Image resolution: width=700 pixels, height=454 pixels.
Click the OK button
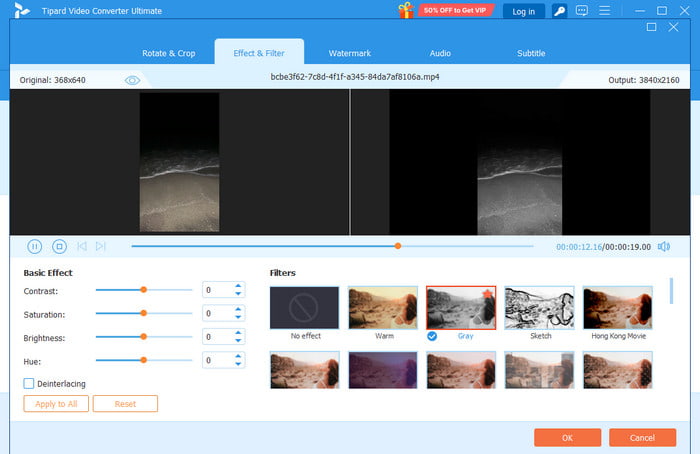tap(567, 437)
